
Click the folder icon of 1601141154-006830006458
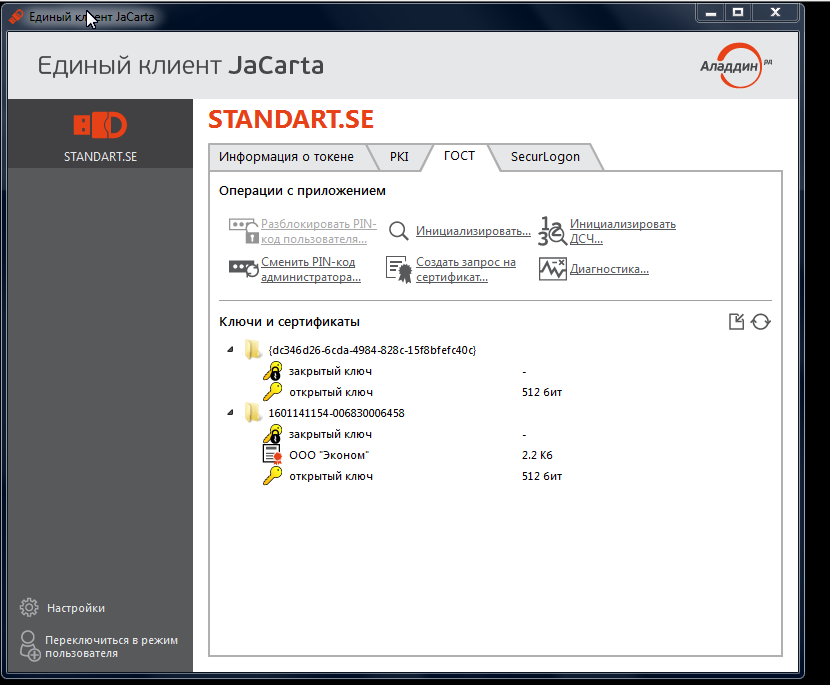253,413
